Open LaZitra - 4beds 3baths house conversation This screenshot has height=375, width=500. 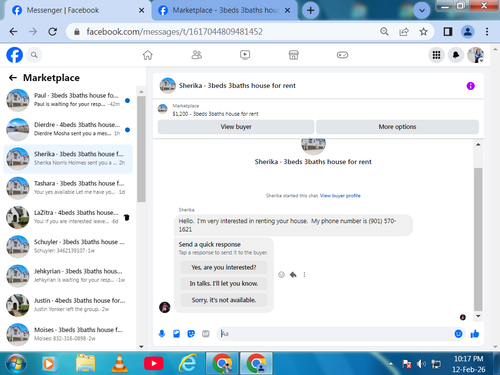click(68, 217)
